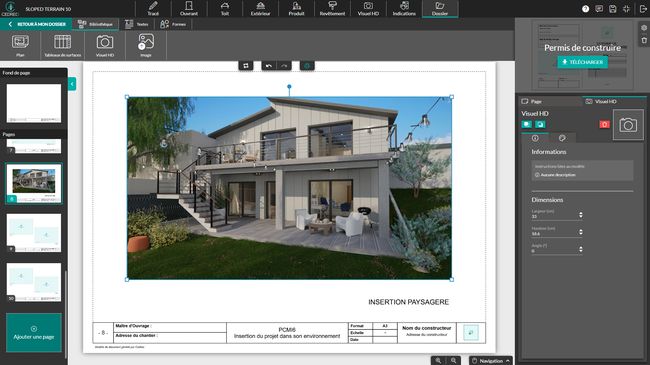Switch to the Bibliothèque tab

95,24
